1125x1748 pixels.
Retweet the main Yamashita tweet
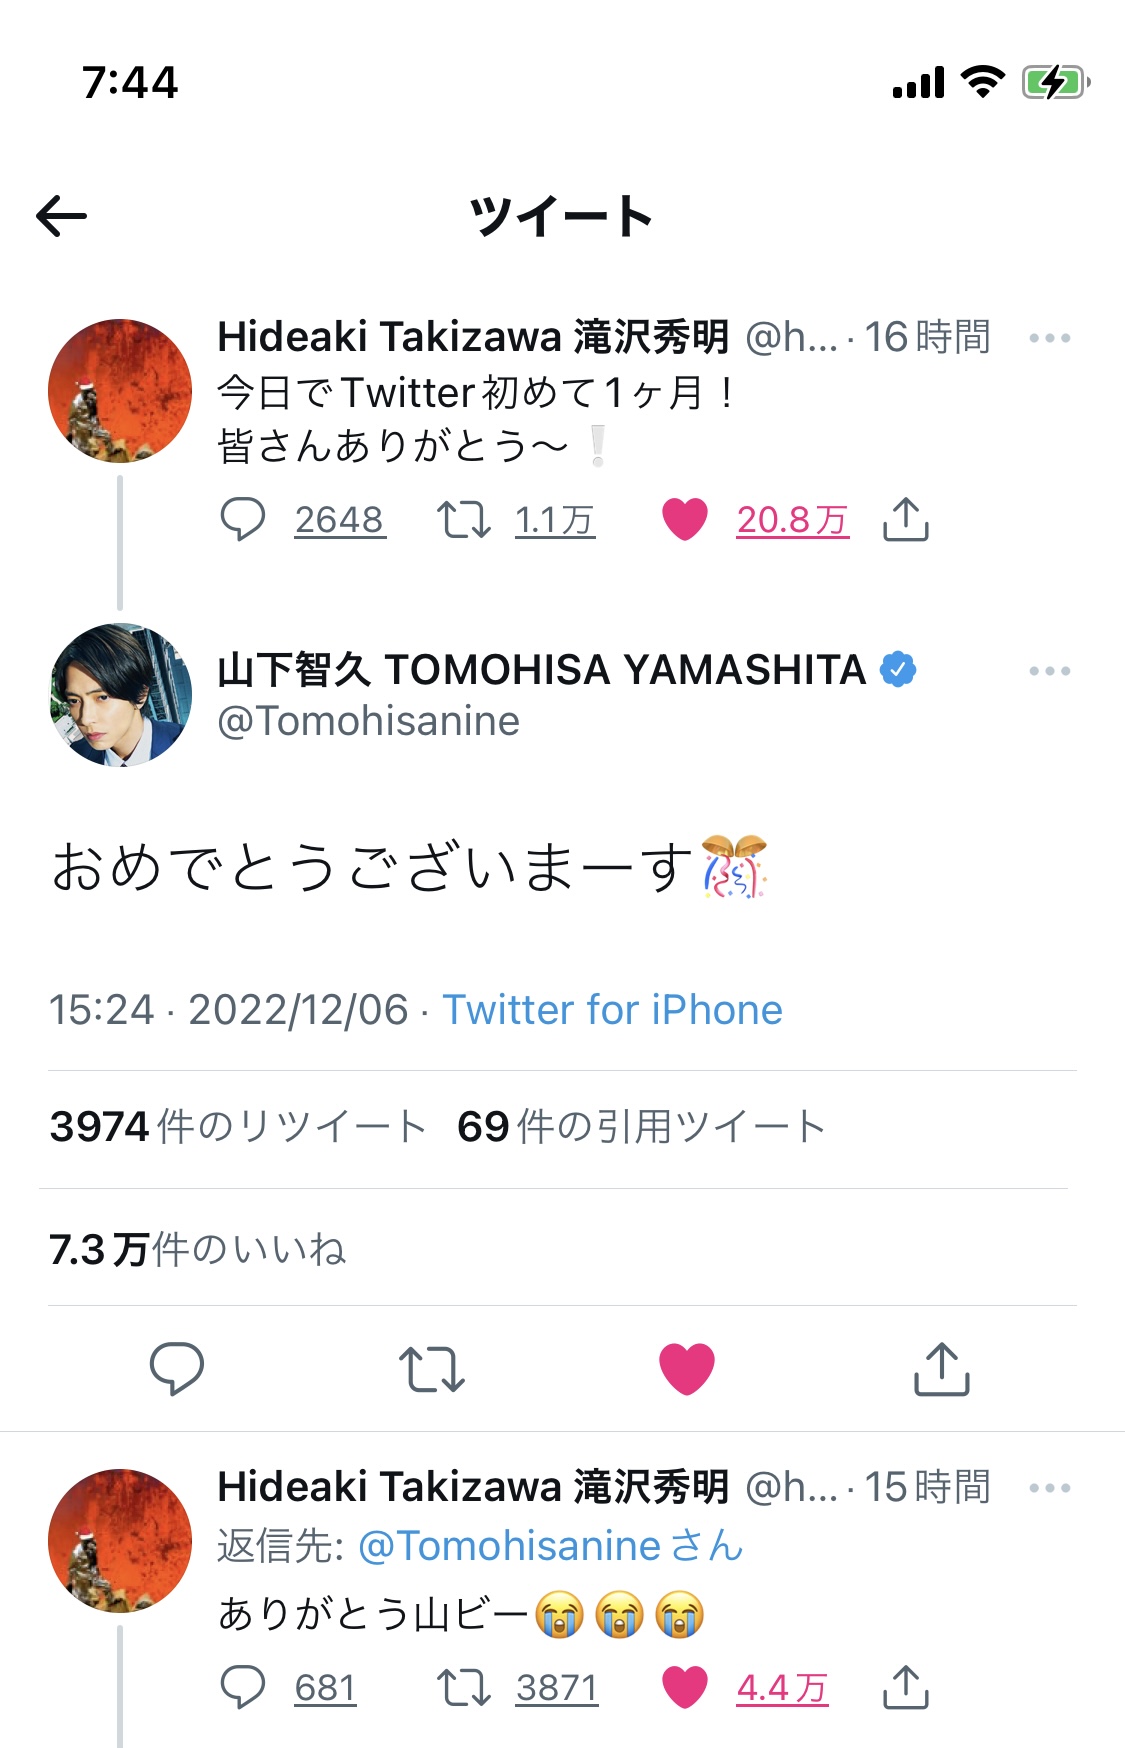(431, 1368)
